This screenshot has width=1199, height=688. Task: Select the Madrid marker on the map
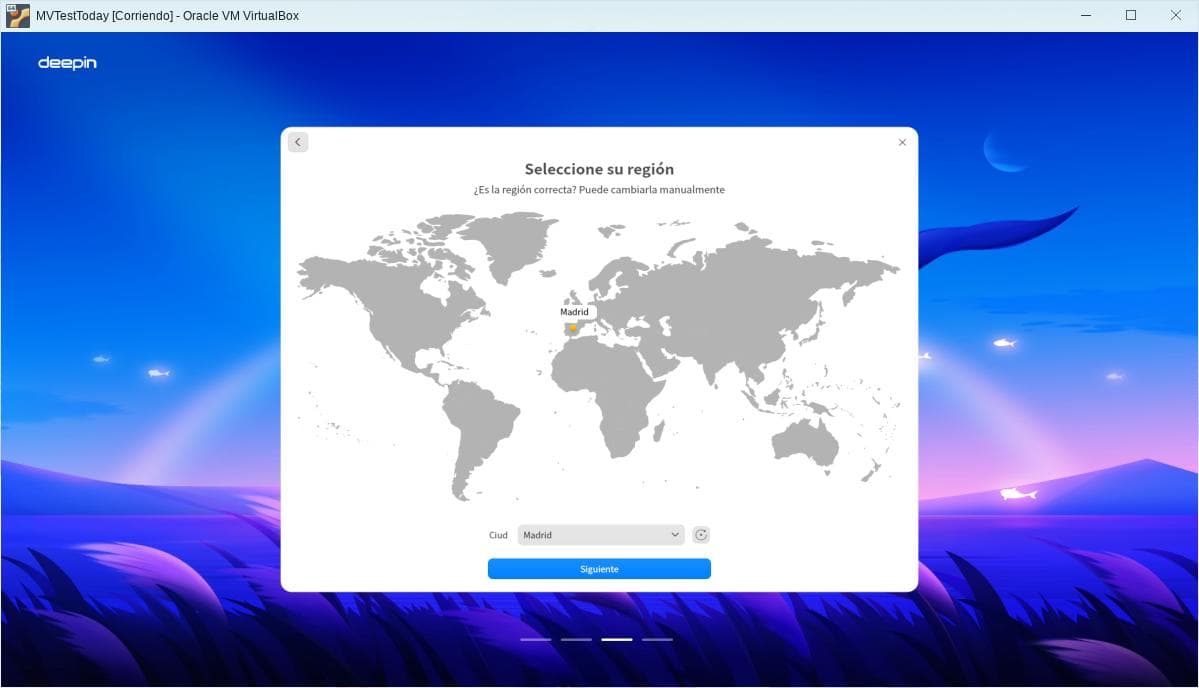pyautogui.click(x=573, y=328)
